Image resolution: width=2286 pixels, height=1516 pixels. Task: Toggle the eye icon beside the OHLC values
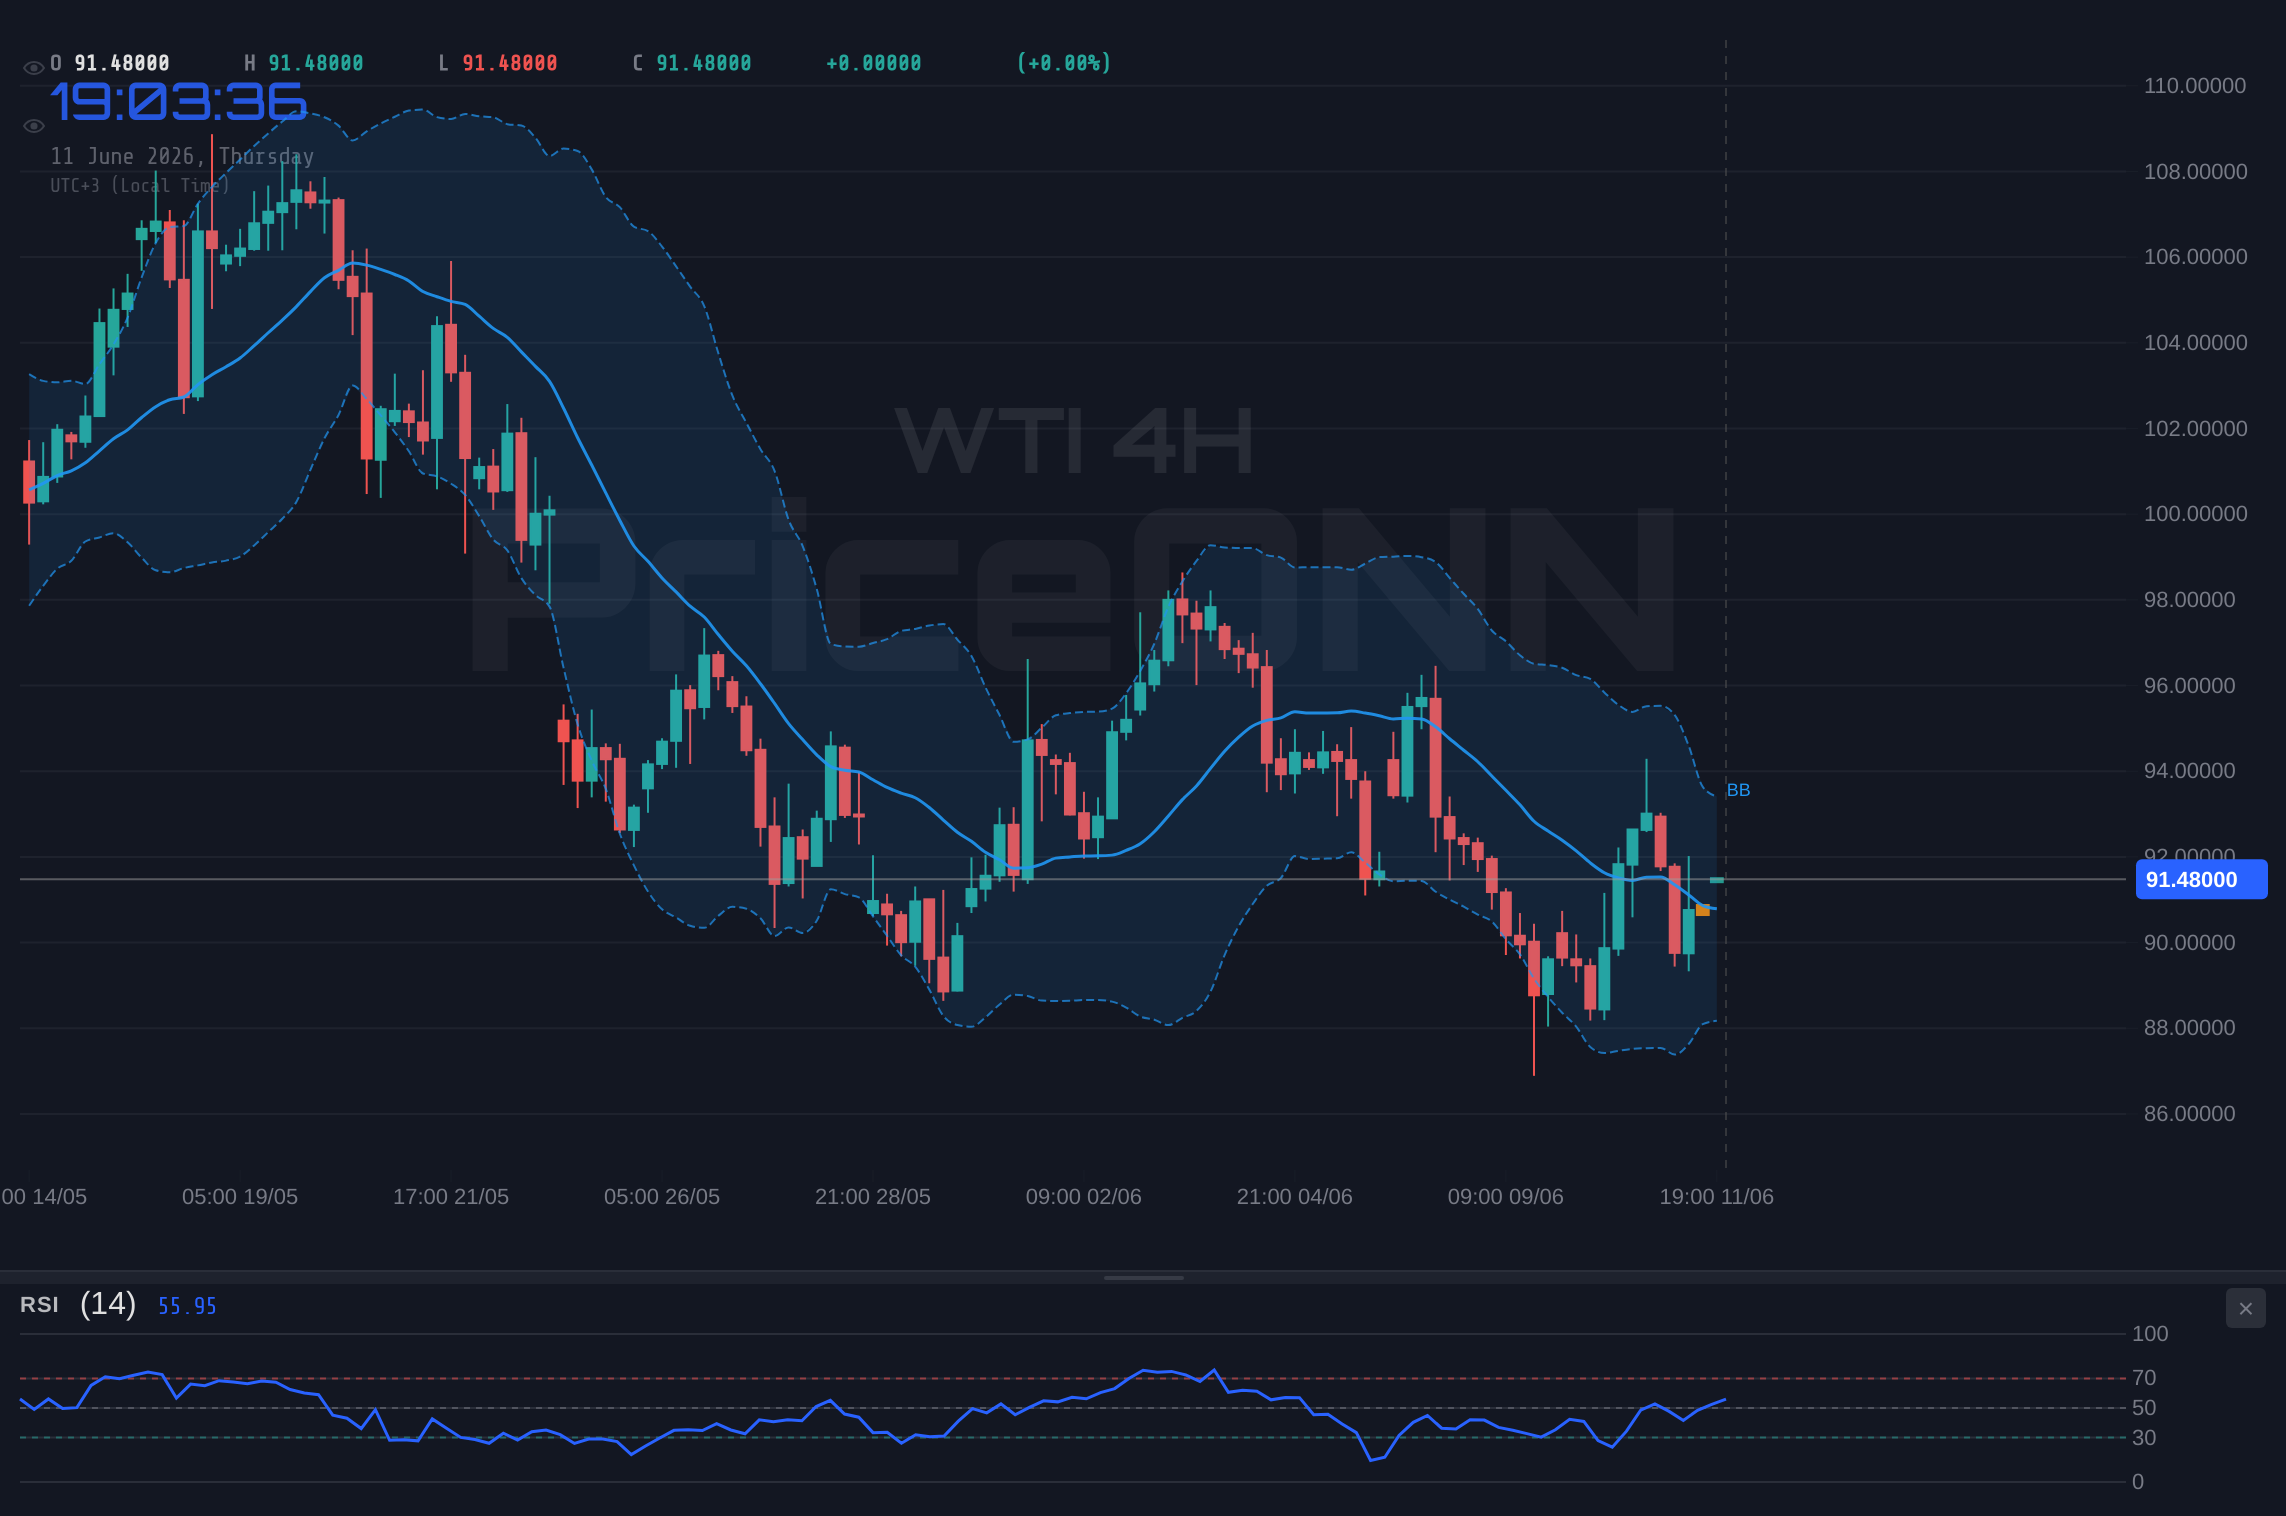tap(33, 67)
